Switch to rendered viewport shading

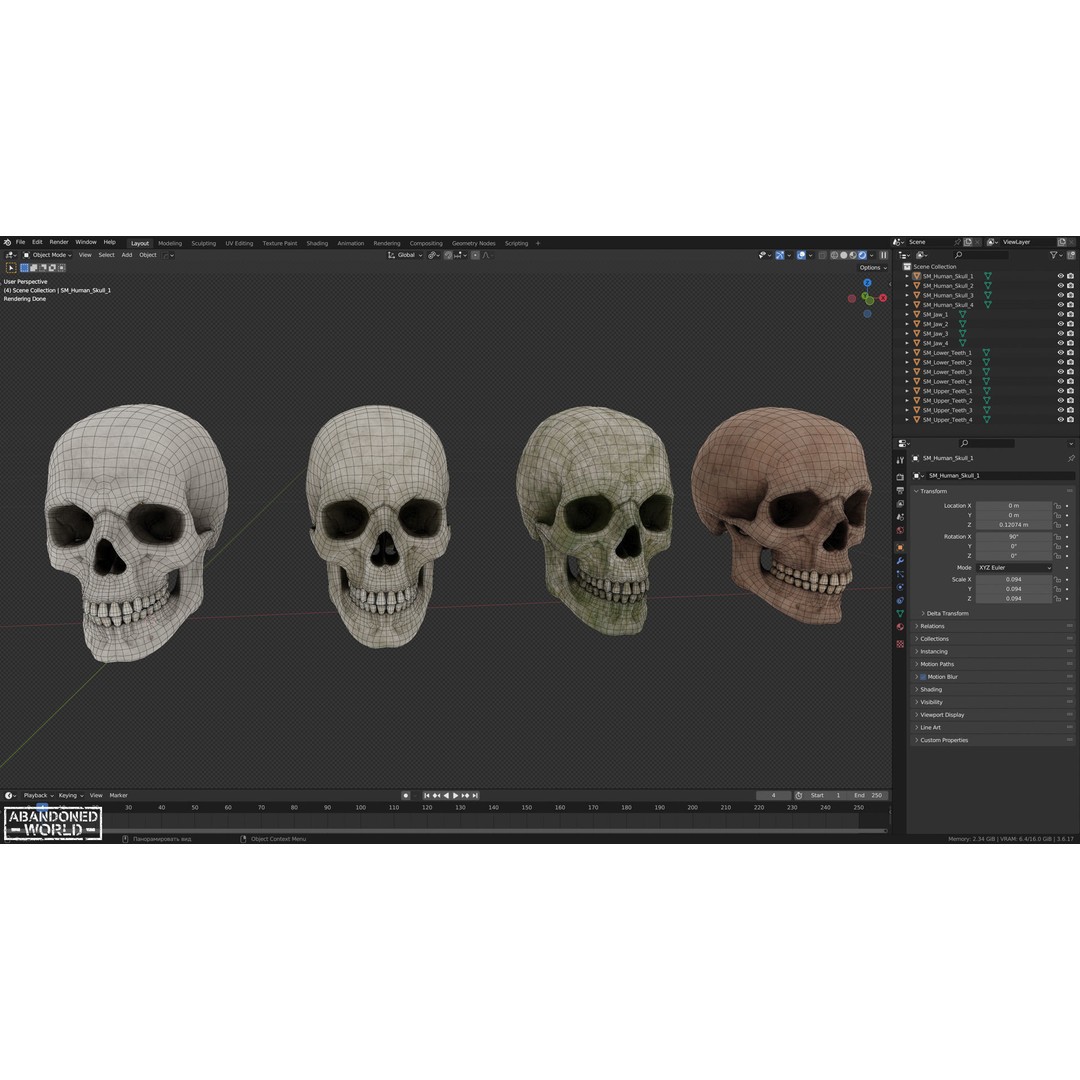point(862,256)
